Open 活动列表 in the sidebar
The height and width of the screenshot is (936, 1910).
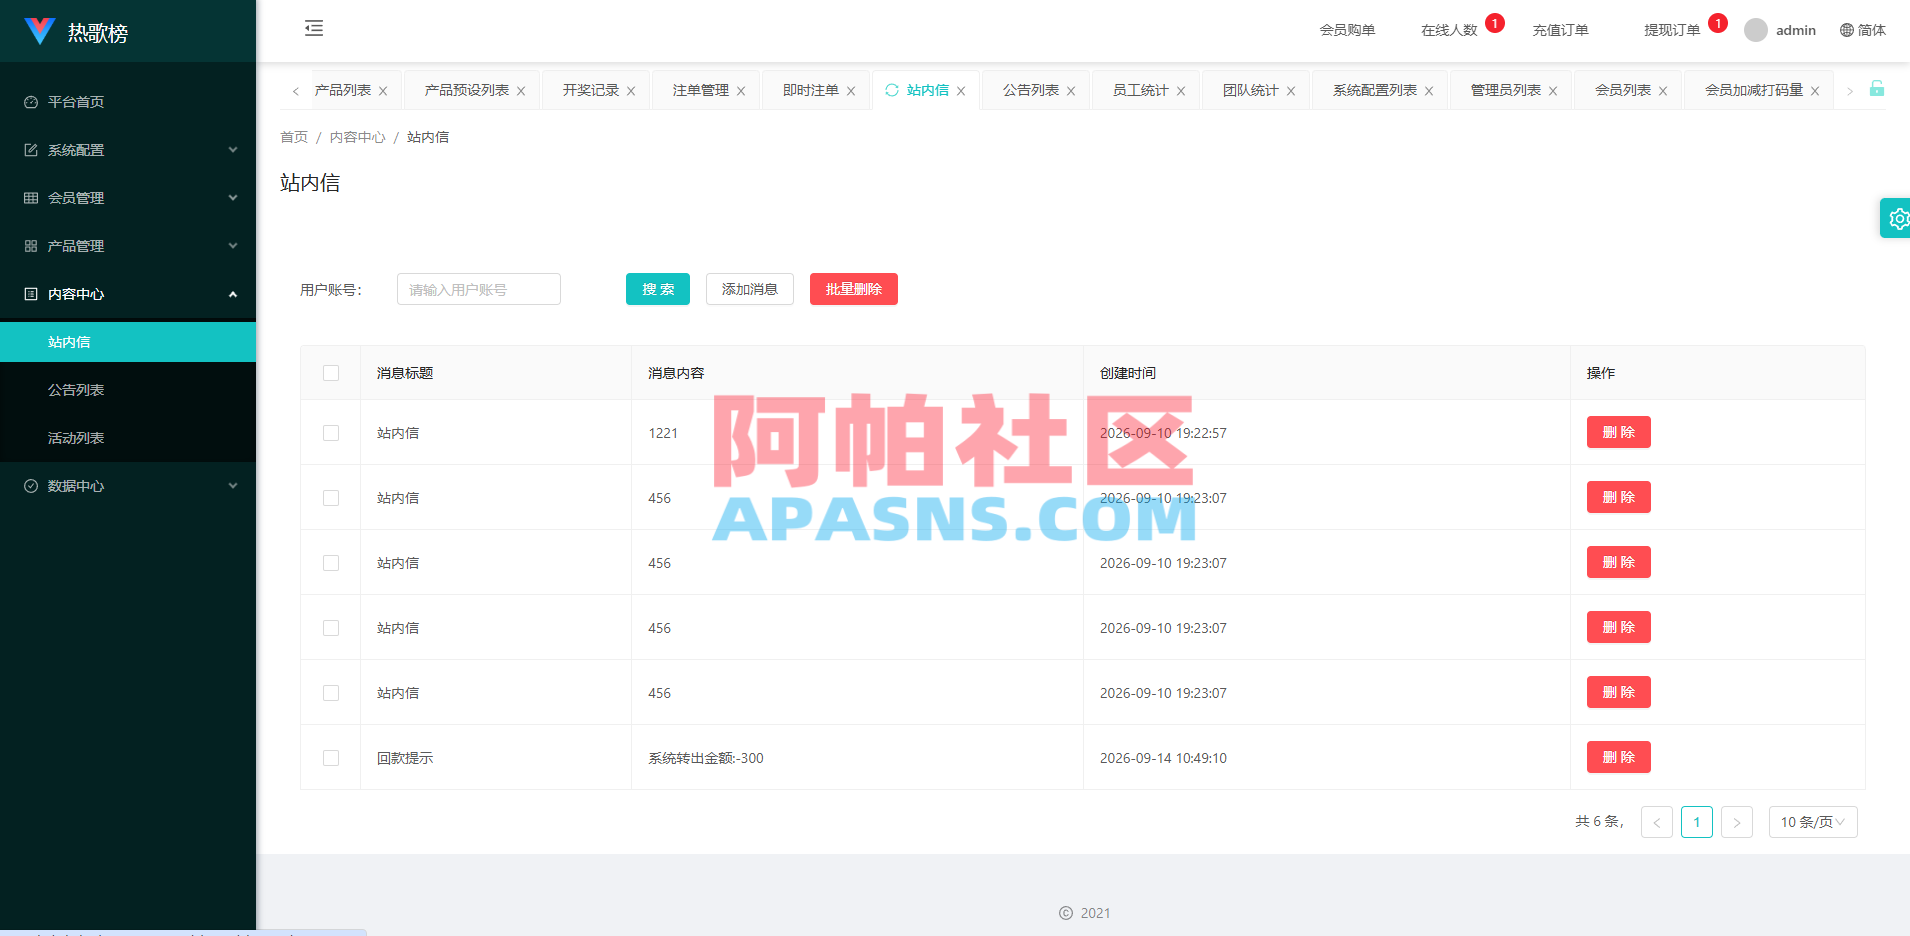(128, 438)
